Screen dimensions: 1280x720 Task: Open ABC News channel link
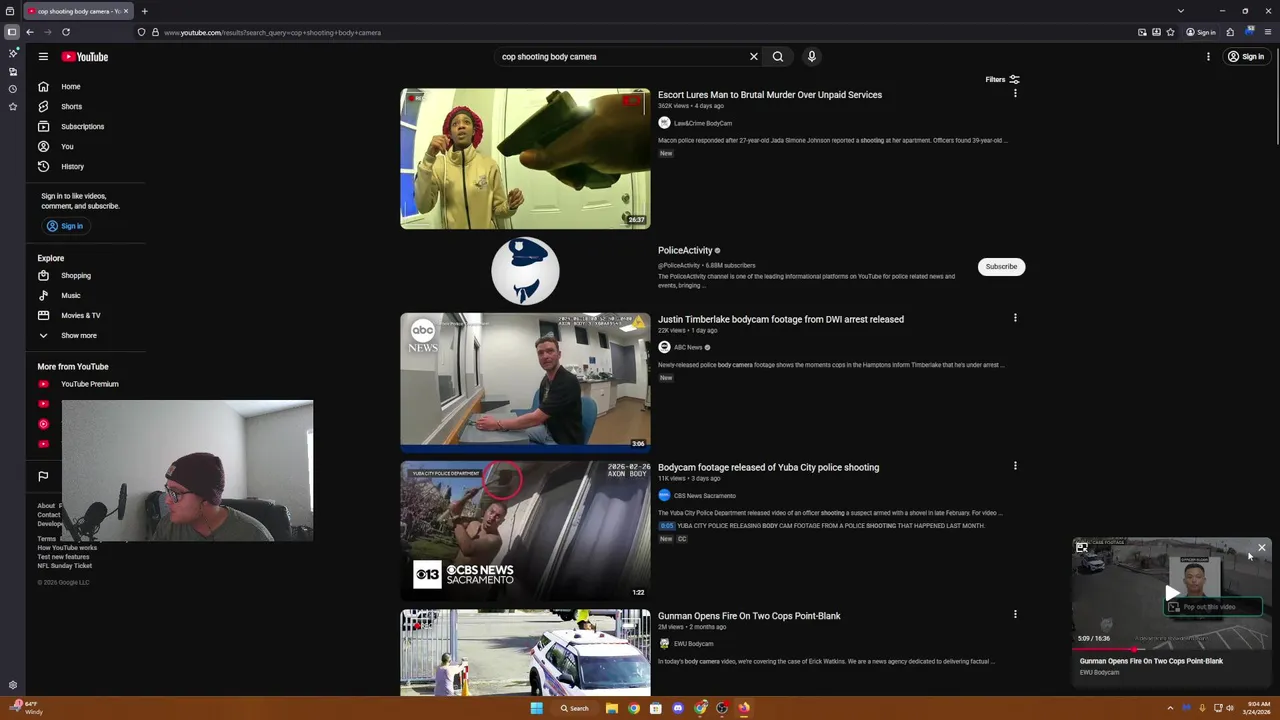[688, 347]
